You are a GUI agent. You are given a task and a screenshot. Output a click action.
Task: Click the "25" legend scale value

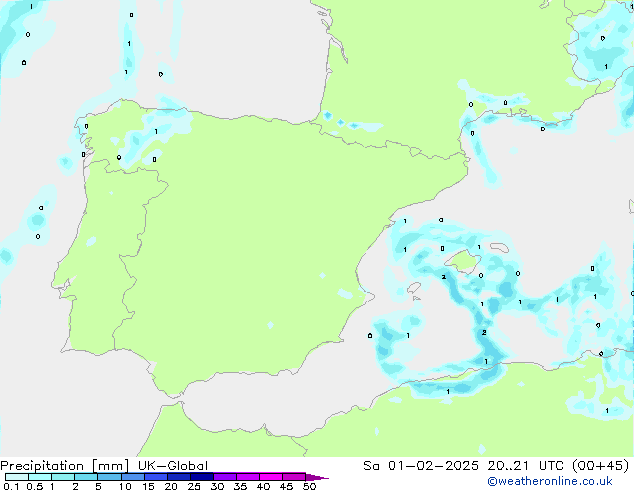[194, 486]
